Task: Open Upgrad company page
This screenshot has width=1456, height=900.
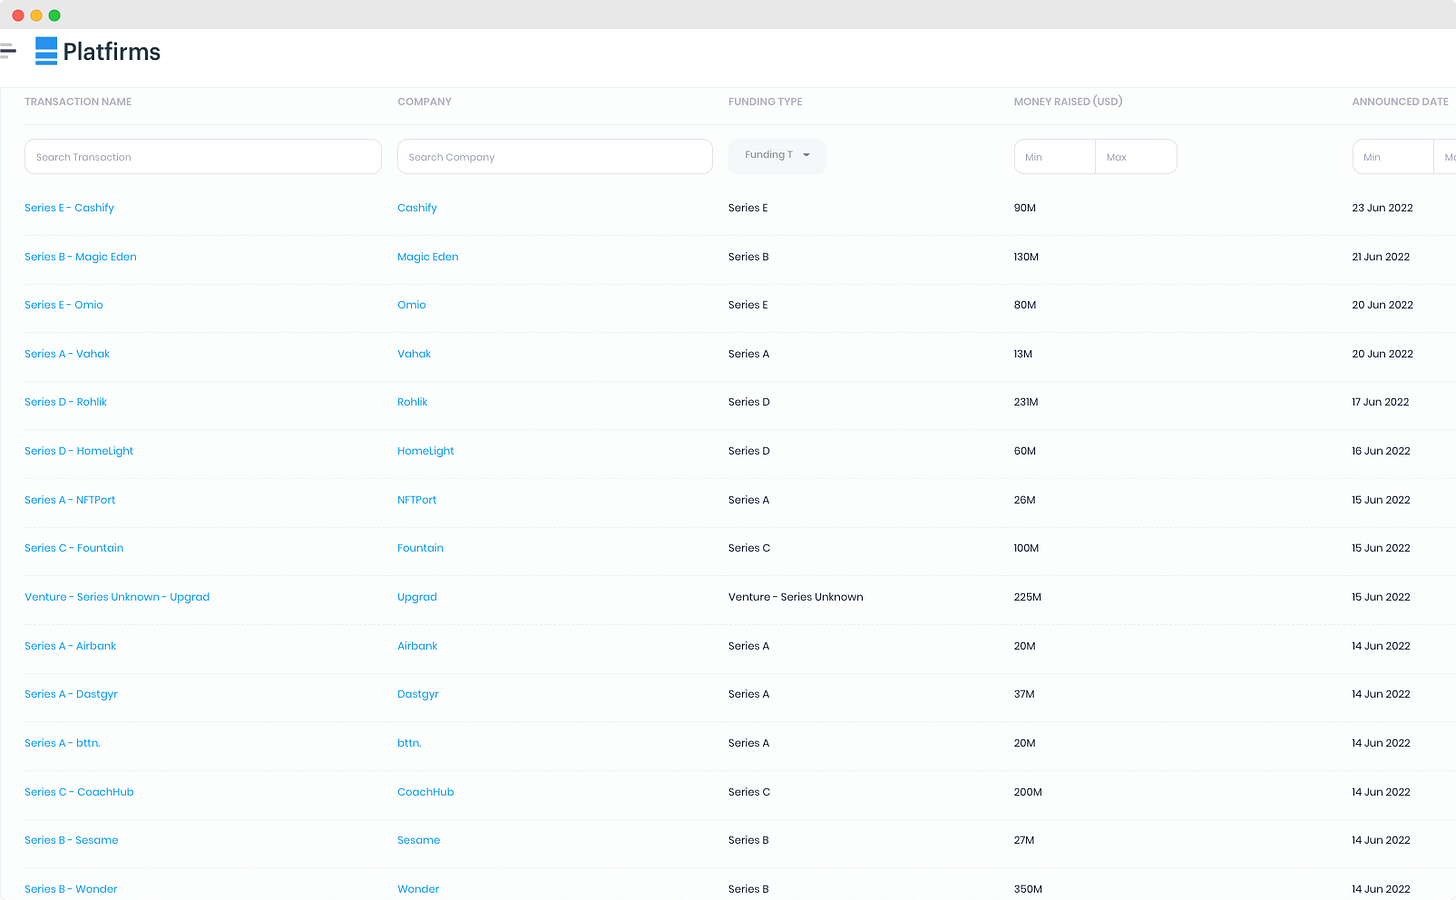Action: click(417, 597)
